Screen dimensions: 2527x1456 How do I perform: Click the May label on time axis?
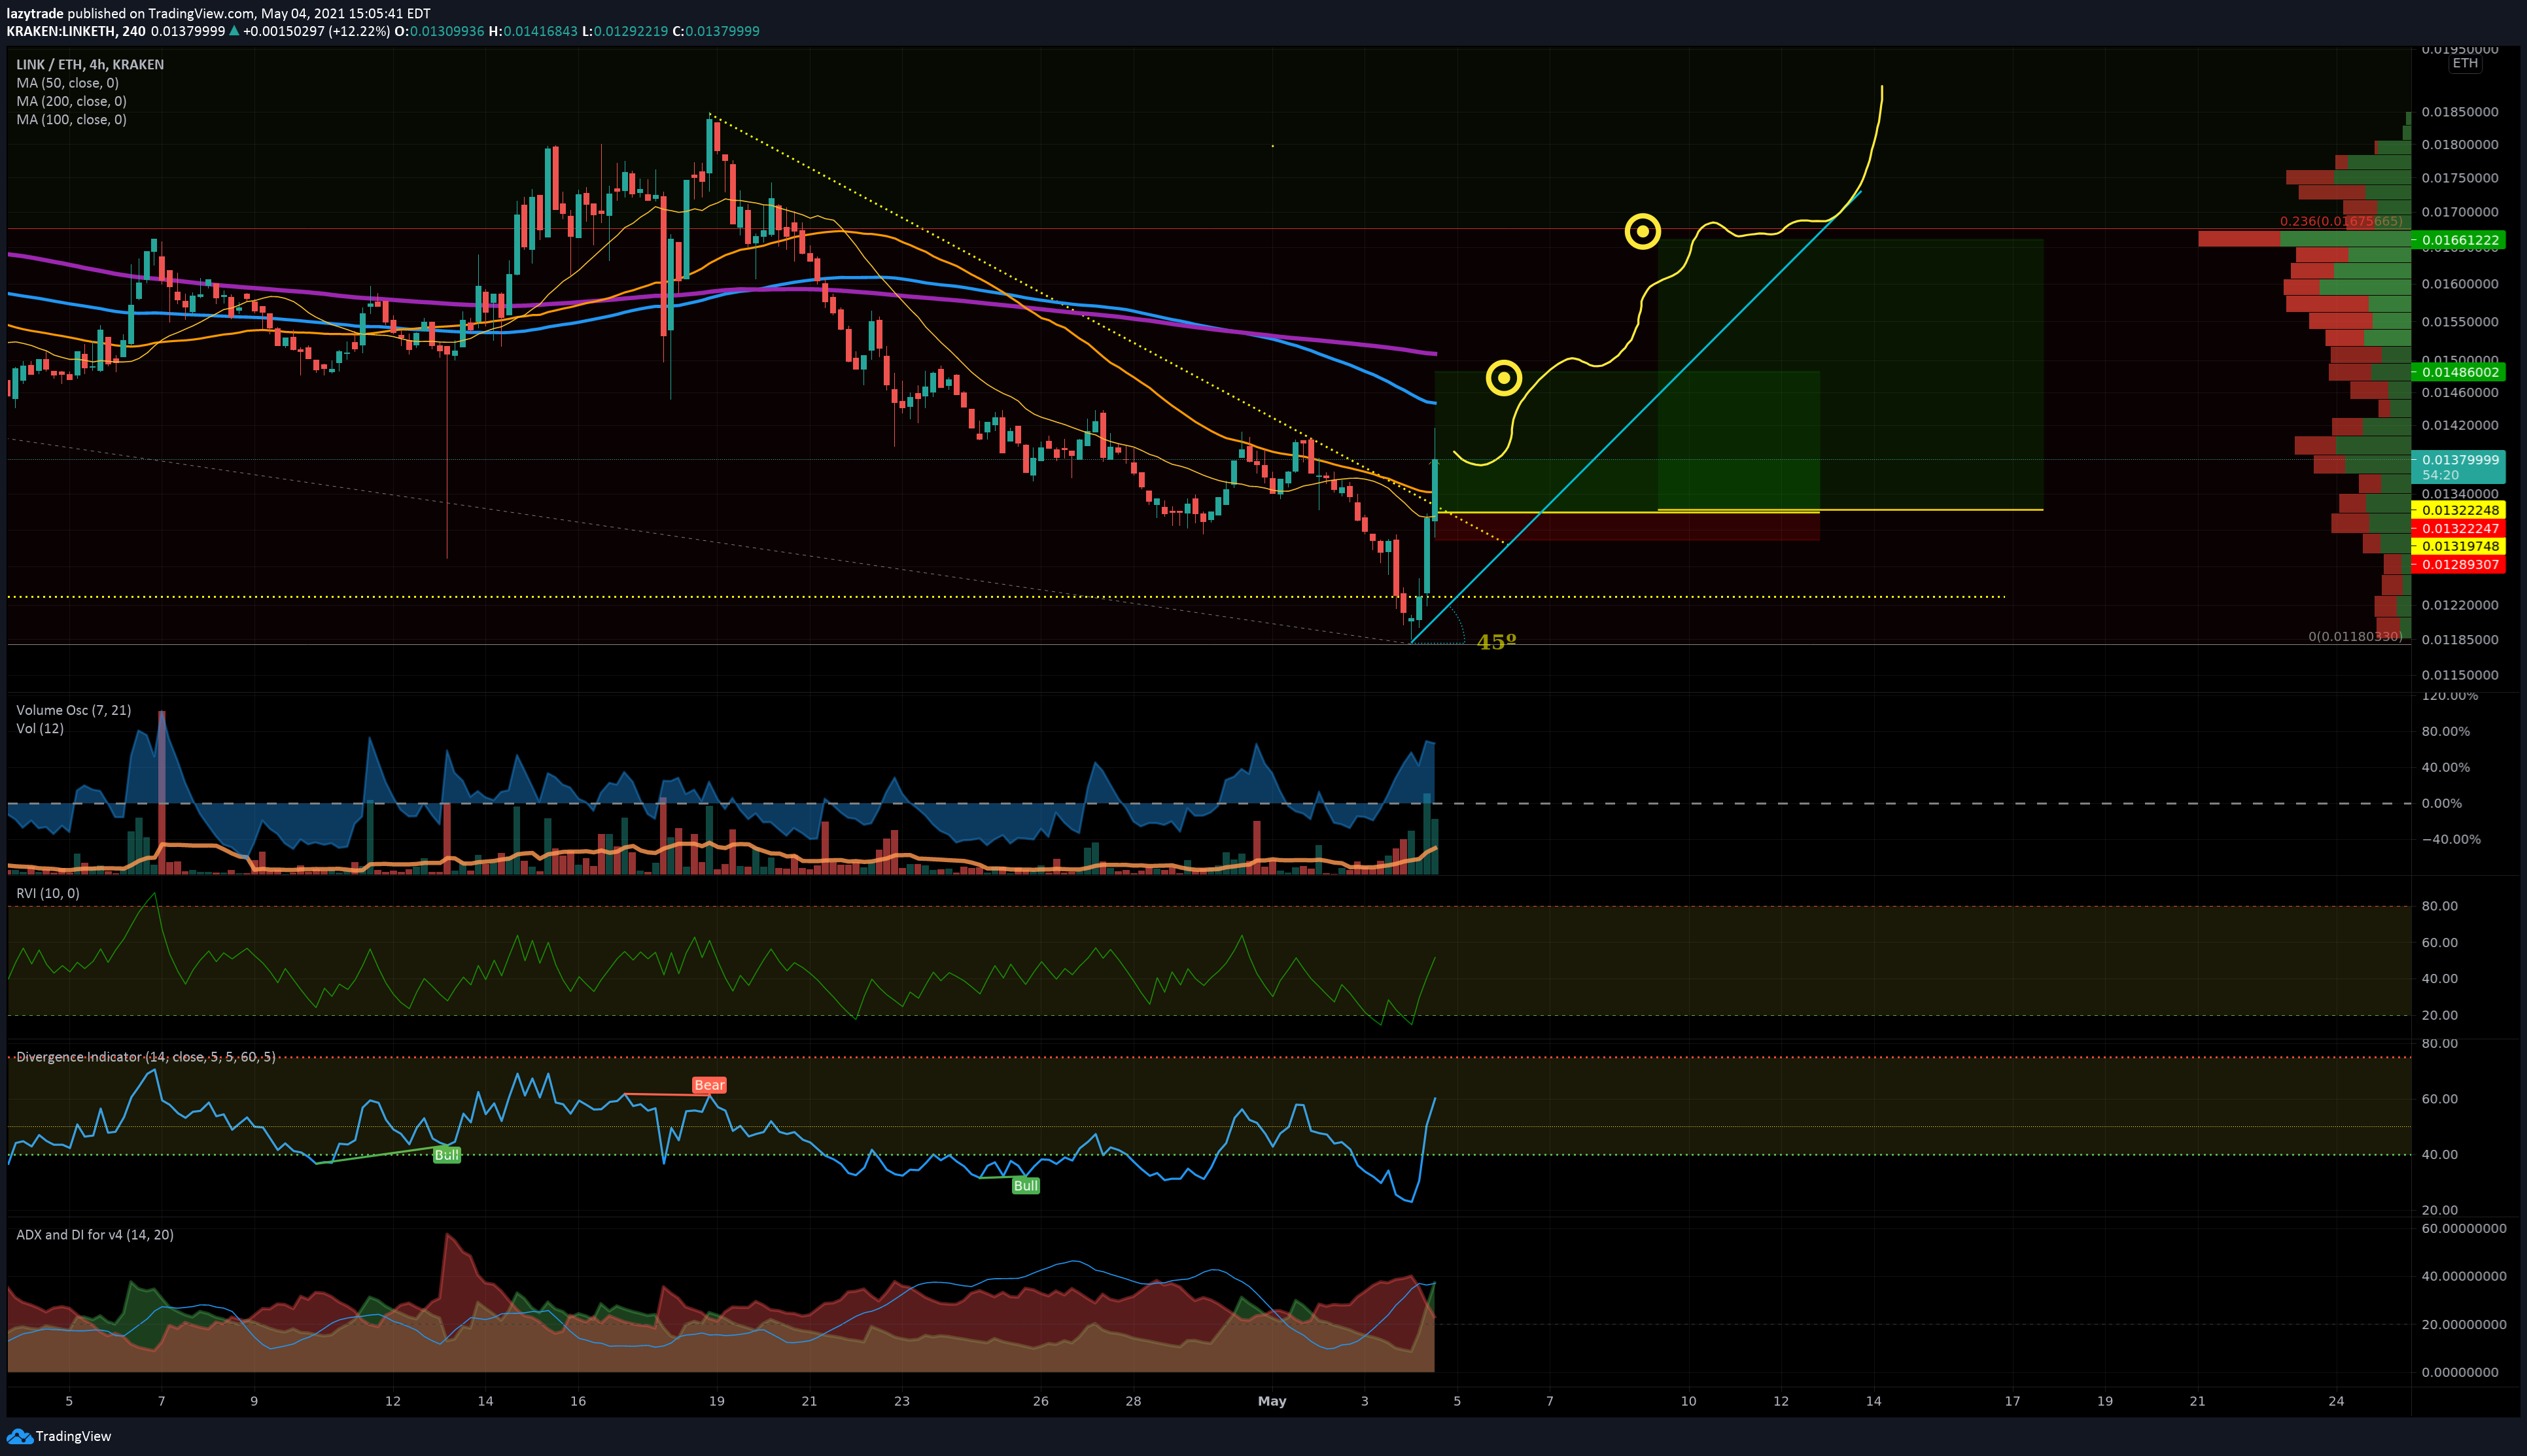[x=1271, y=1401]
